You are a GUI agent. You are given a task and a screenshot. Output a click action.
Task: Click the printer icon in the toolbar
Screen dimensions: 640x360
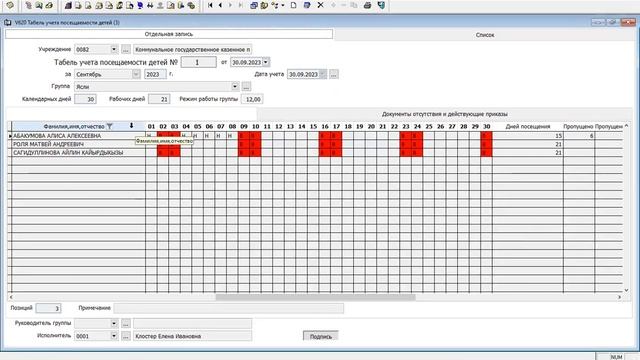367,5
